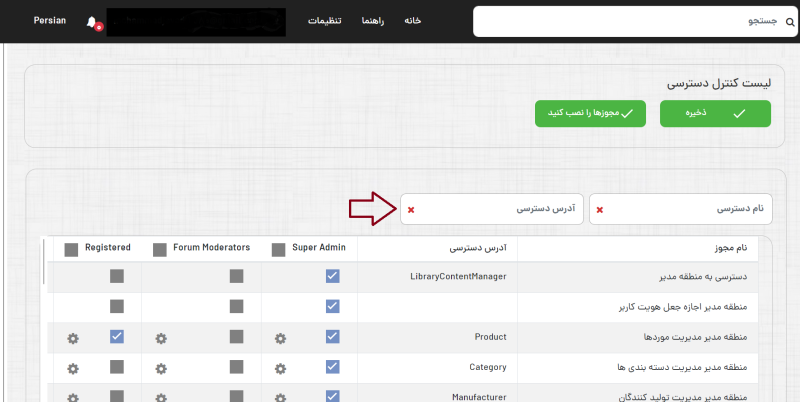
Task: Check Forum Moderators box in Category row
Action: tap(236, 367)
